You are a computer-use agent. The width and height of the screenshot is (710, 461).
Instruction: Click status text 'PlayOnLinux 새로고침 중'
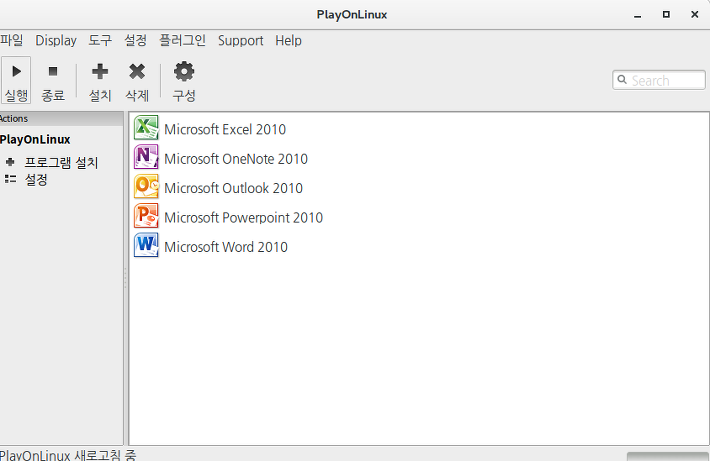tap(68, 455)
